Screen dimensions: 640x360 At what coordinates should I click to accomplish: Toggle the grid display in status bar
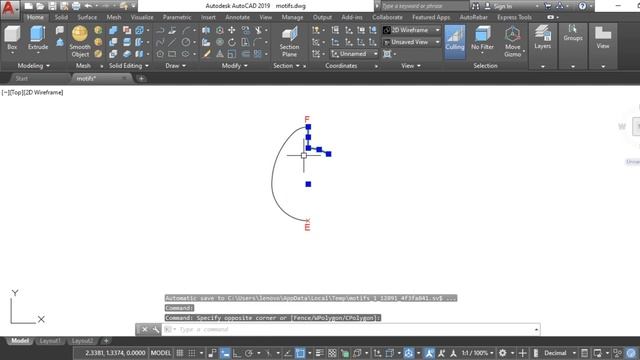180,353
